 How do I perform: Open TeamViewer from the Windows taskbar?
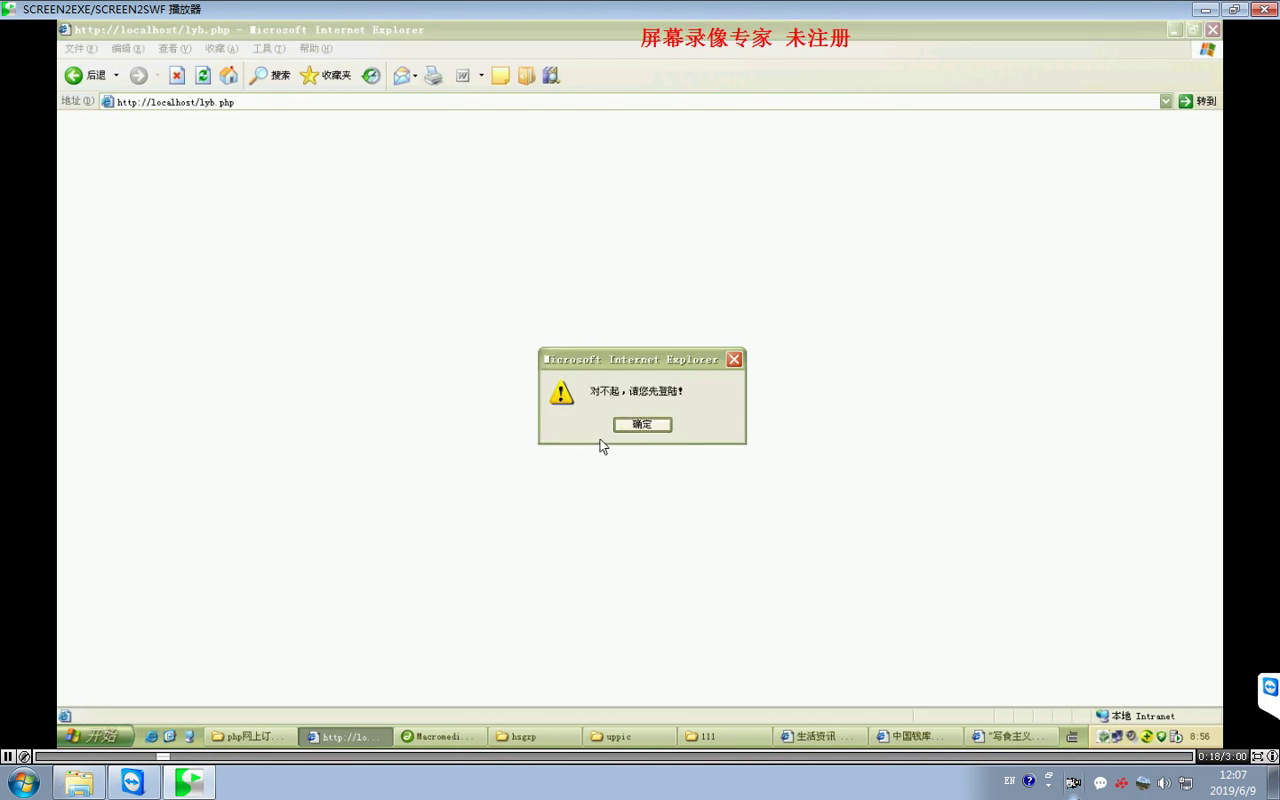tap(133, 782)
